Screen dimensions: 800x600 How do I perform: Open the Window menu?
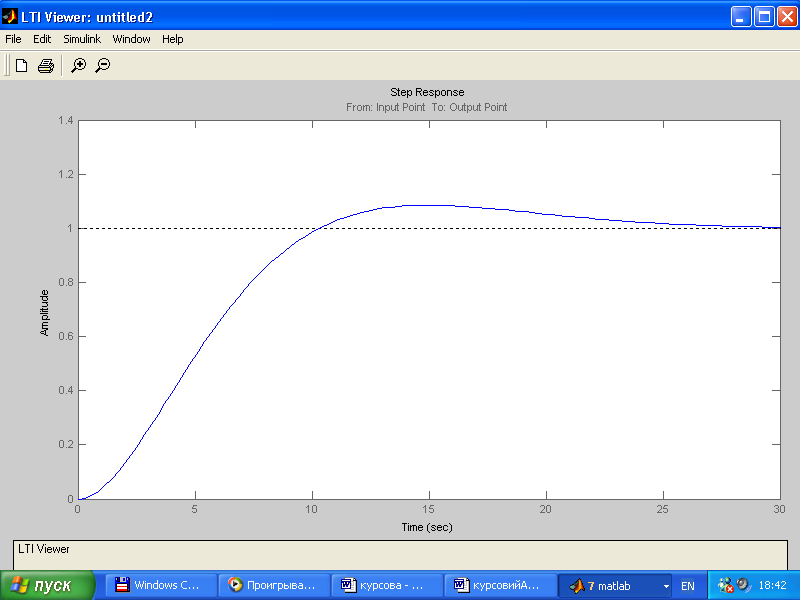[x=131, y=39]
